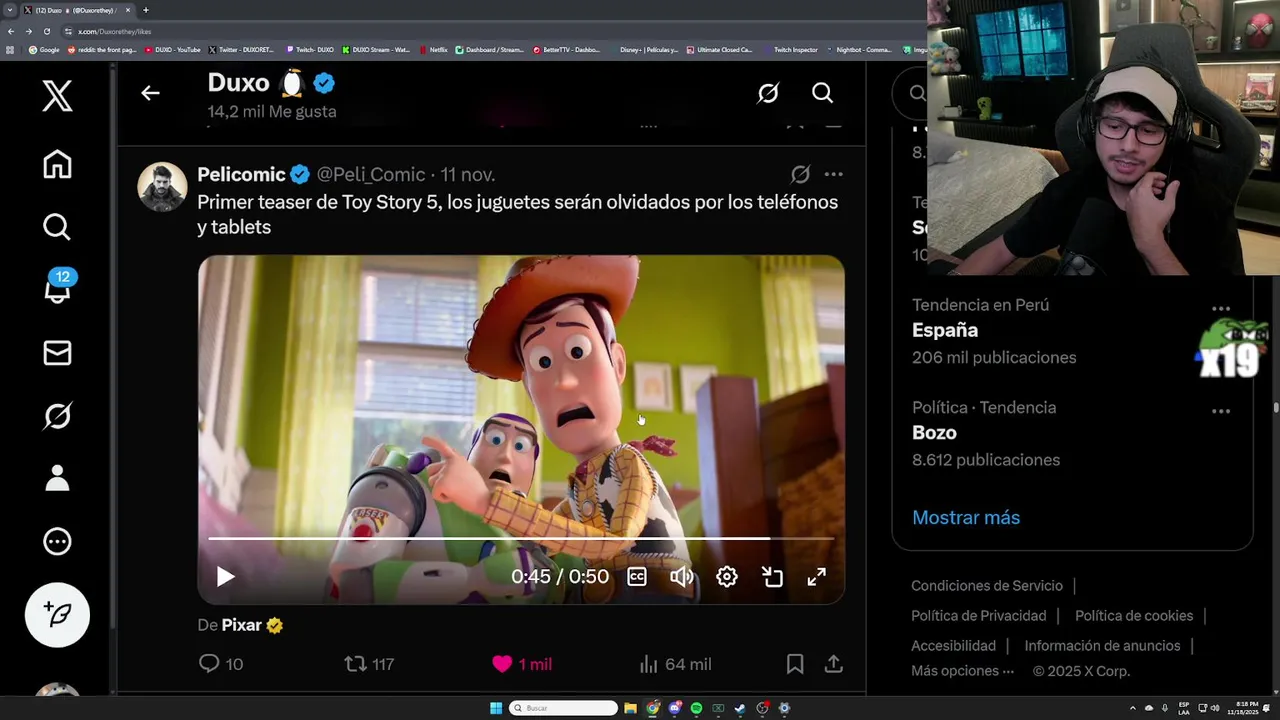This screenshot has width=1280, height=720.
Task: Open the @Peli_Comic handle link
Action: coord(371,174)
